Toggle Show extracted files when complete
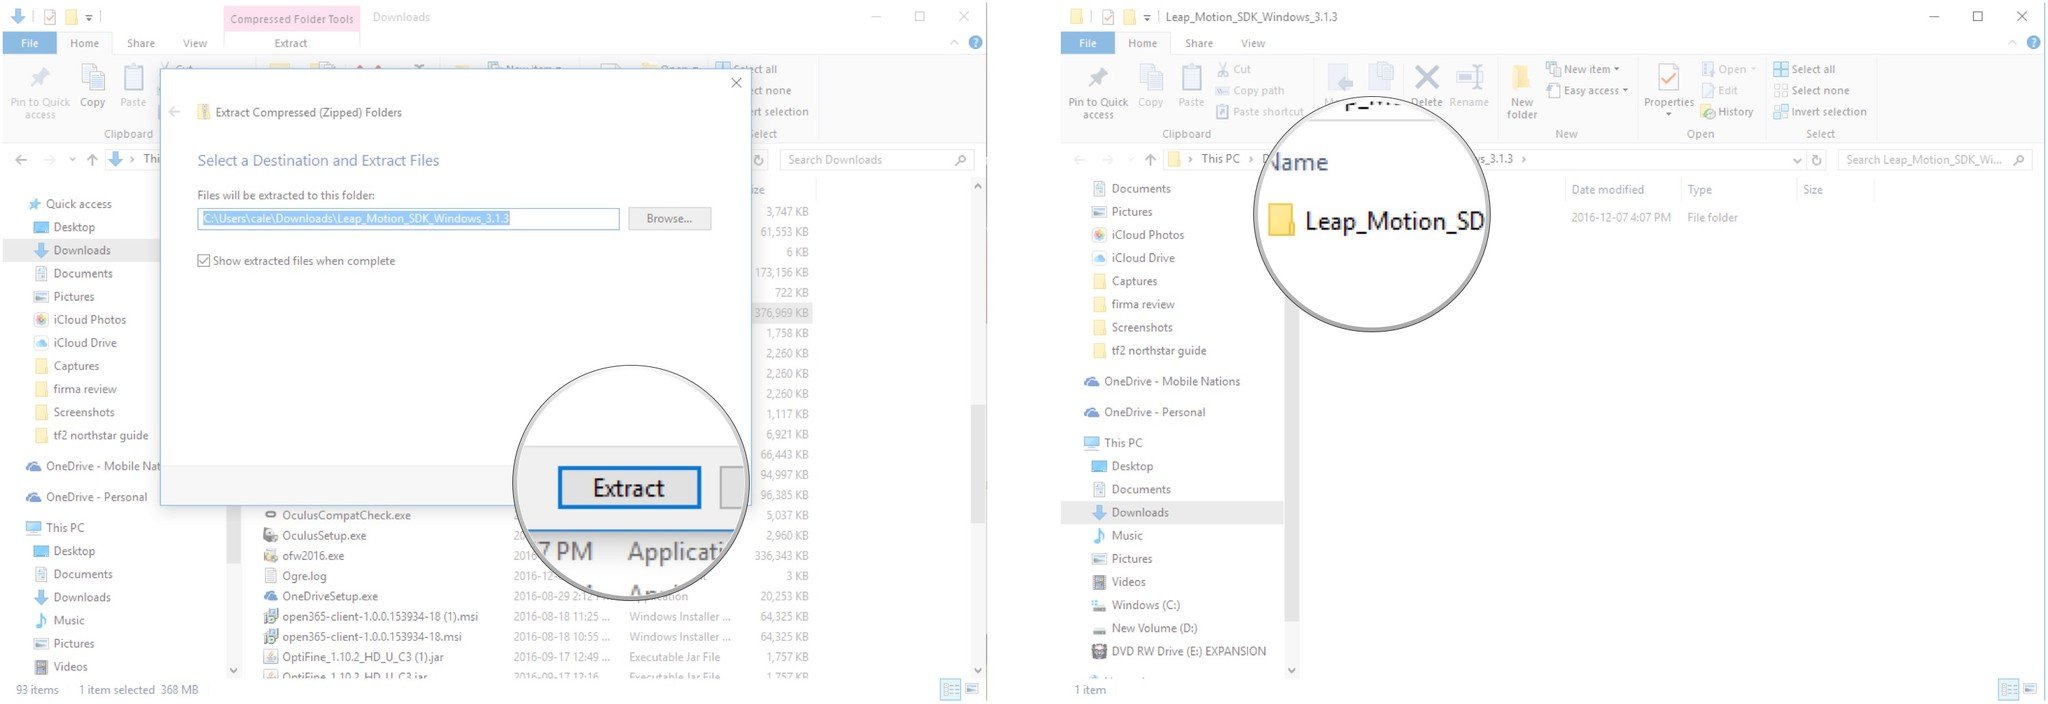The image size is (2048, 704). pos(296,261)
